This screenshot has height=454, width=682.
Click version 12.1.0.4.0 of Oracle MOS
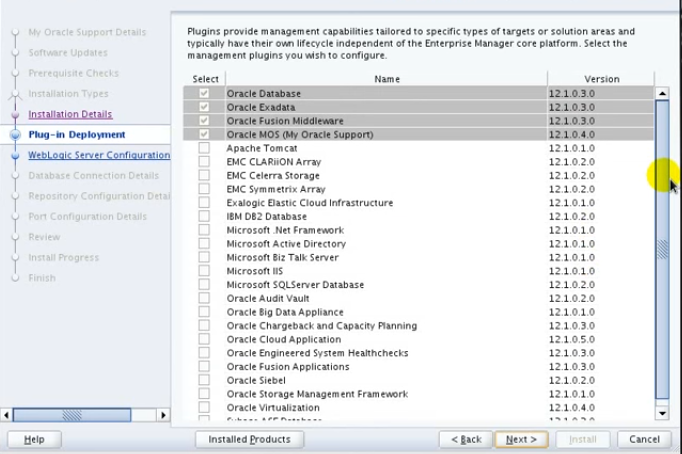572,134
